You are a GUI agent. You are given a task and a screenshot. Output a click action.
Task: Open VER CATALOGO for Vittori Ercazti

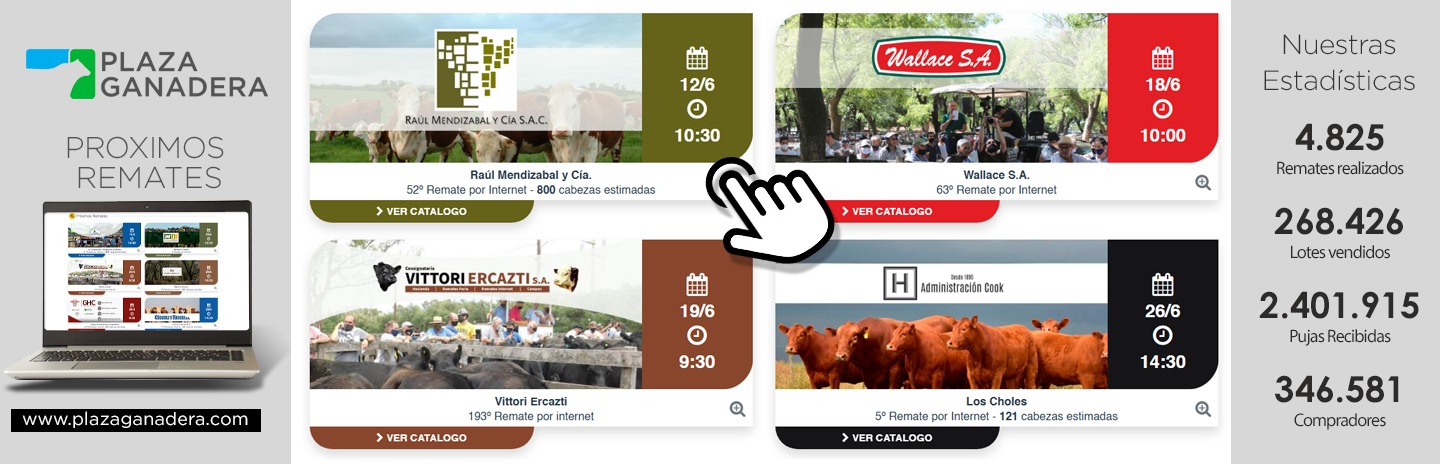(421, 437)
